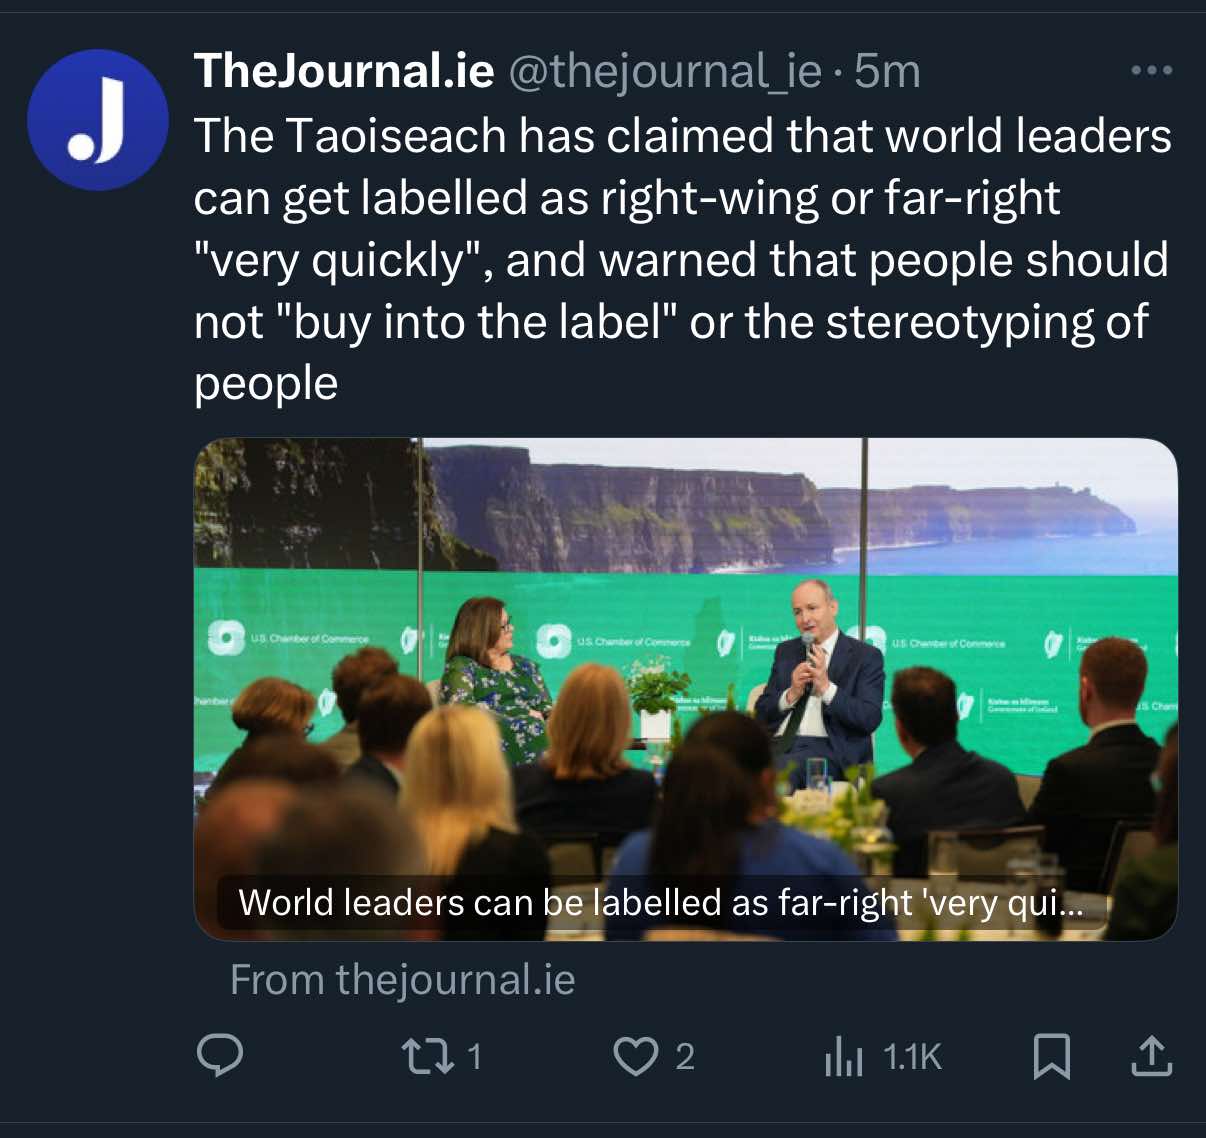Click the share upload icon
The width and height of the screenshot is (1206, 1138).
(1151, 1056)
